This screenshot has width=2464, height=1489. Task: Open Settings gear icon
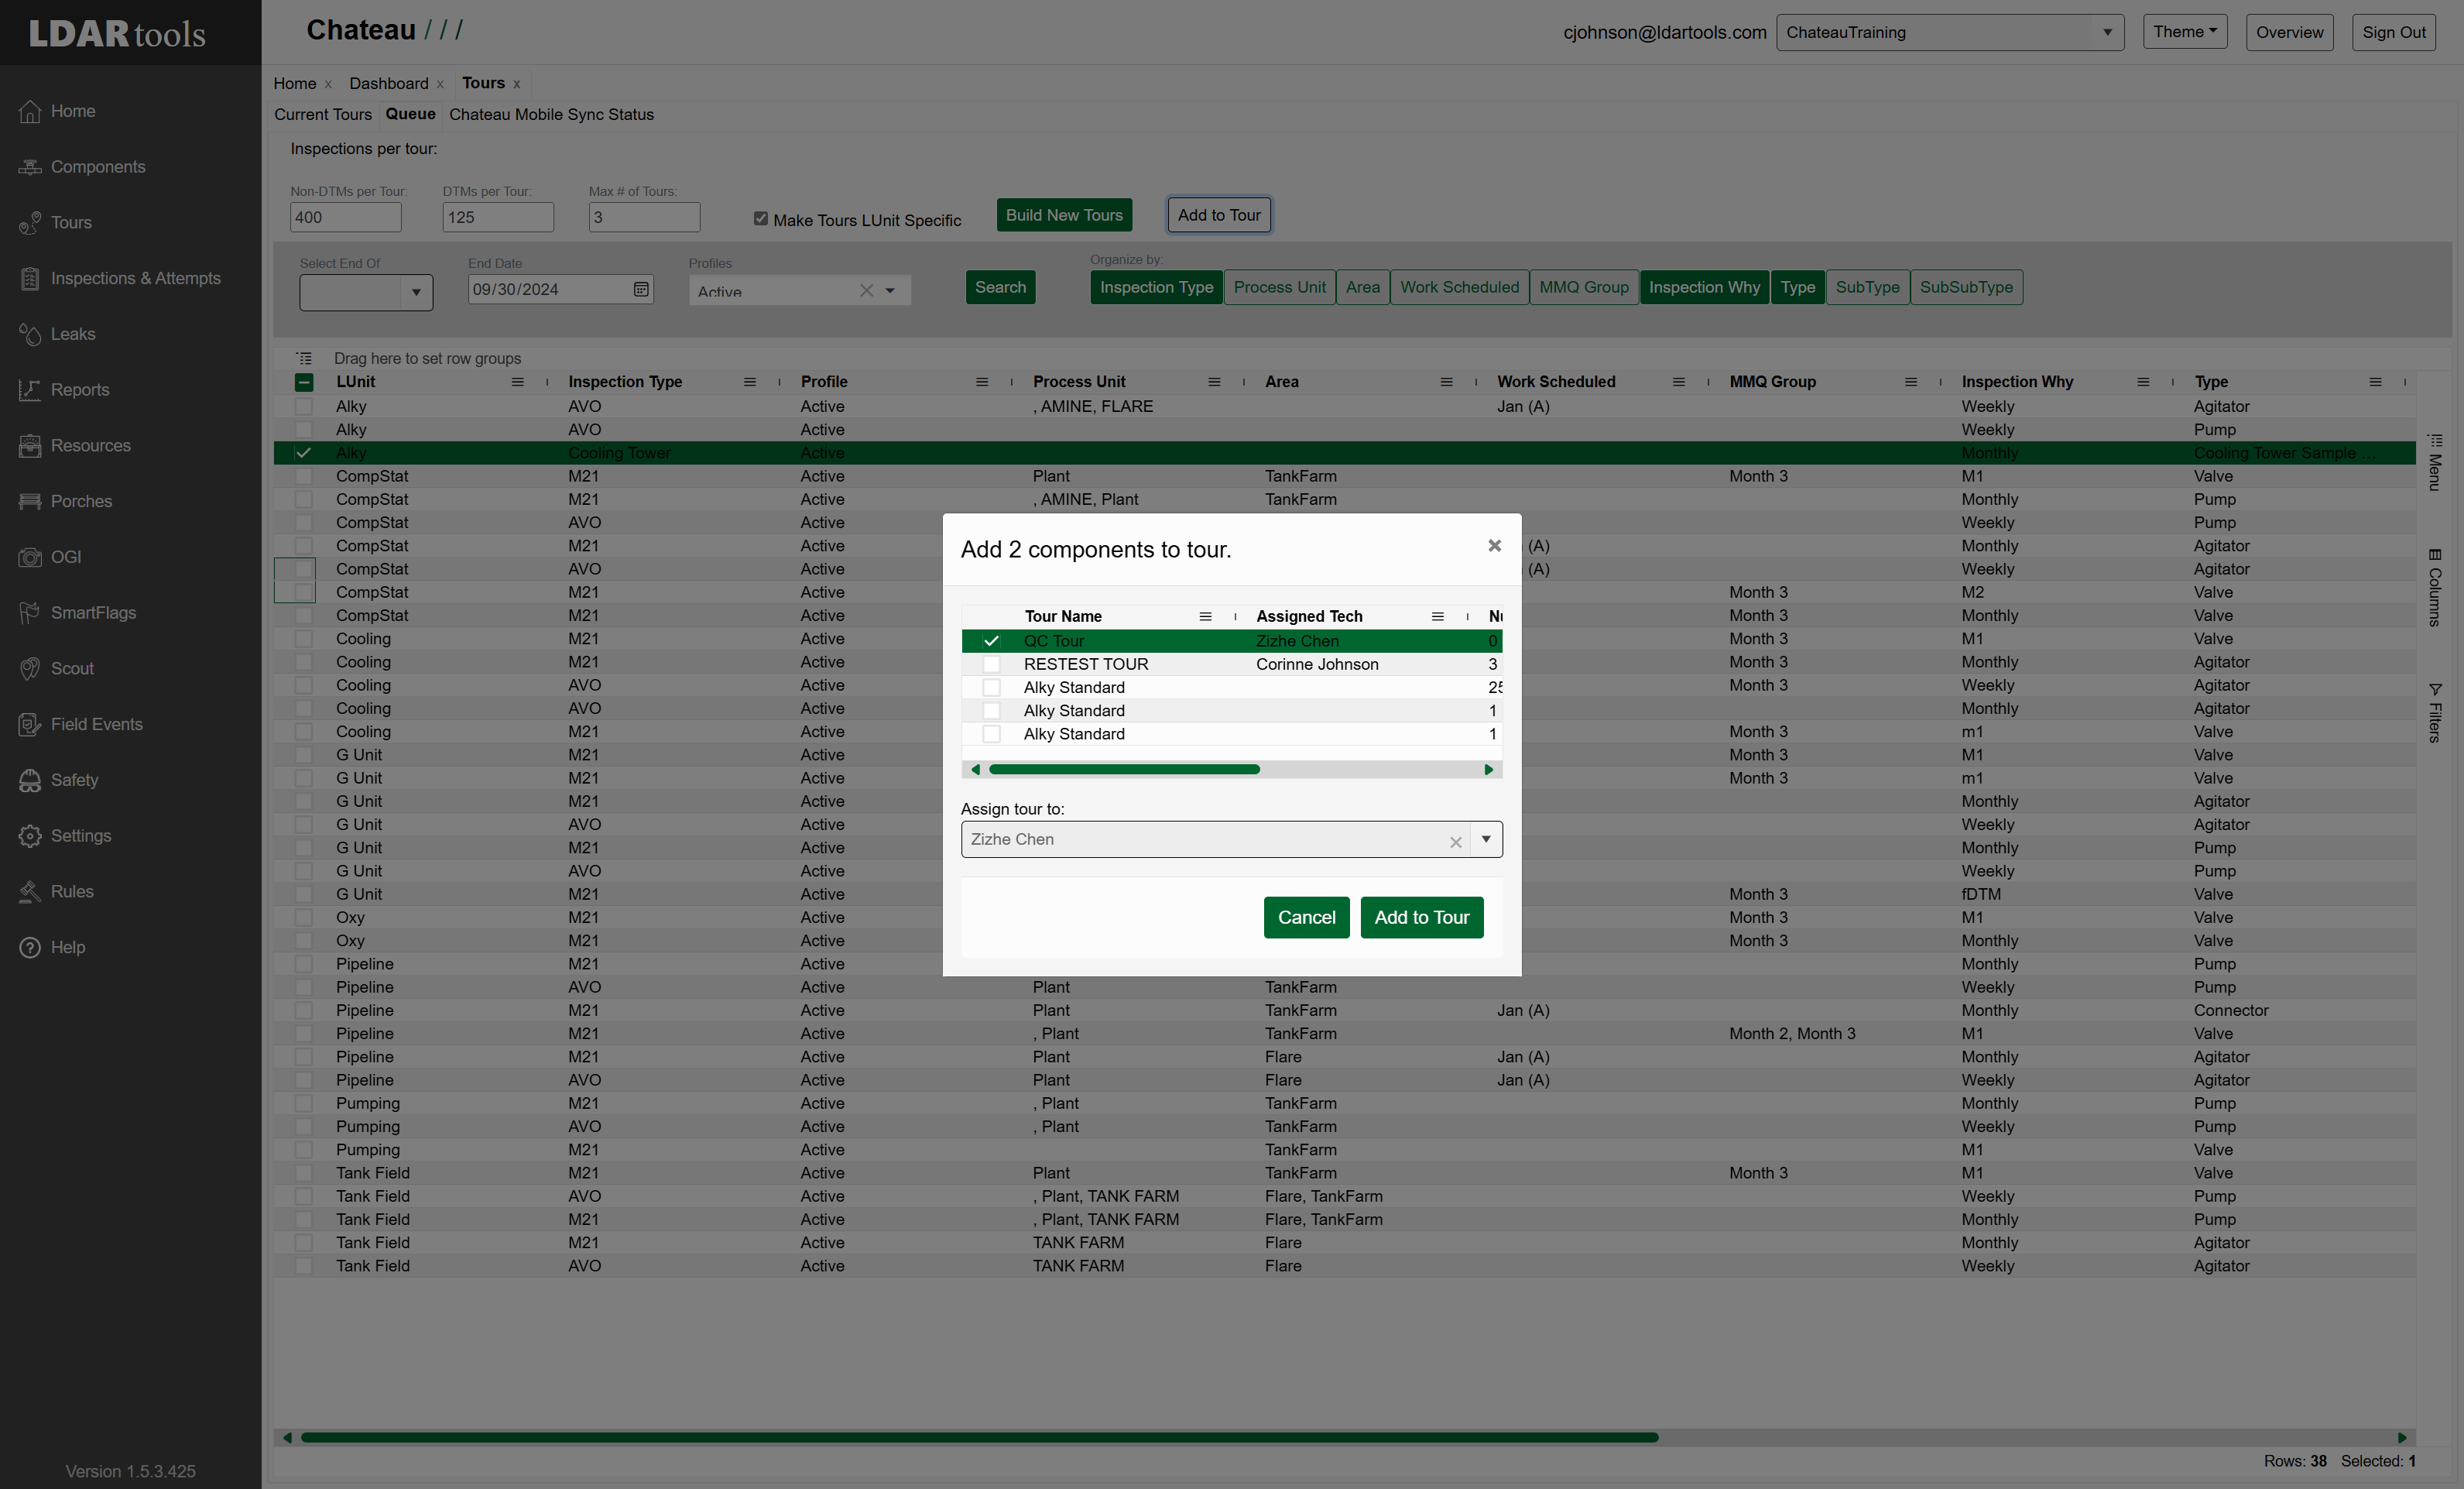click(30, 836)
